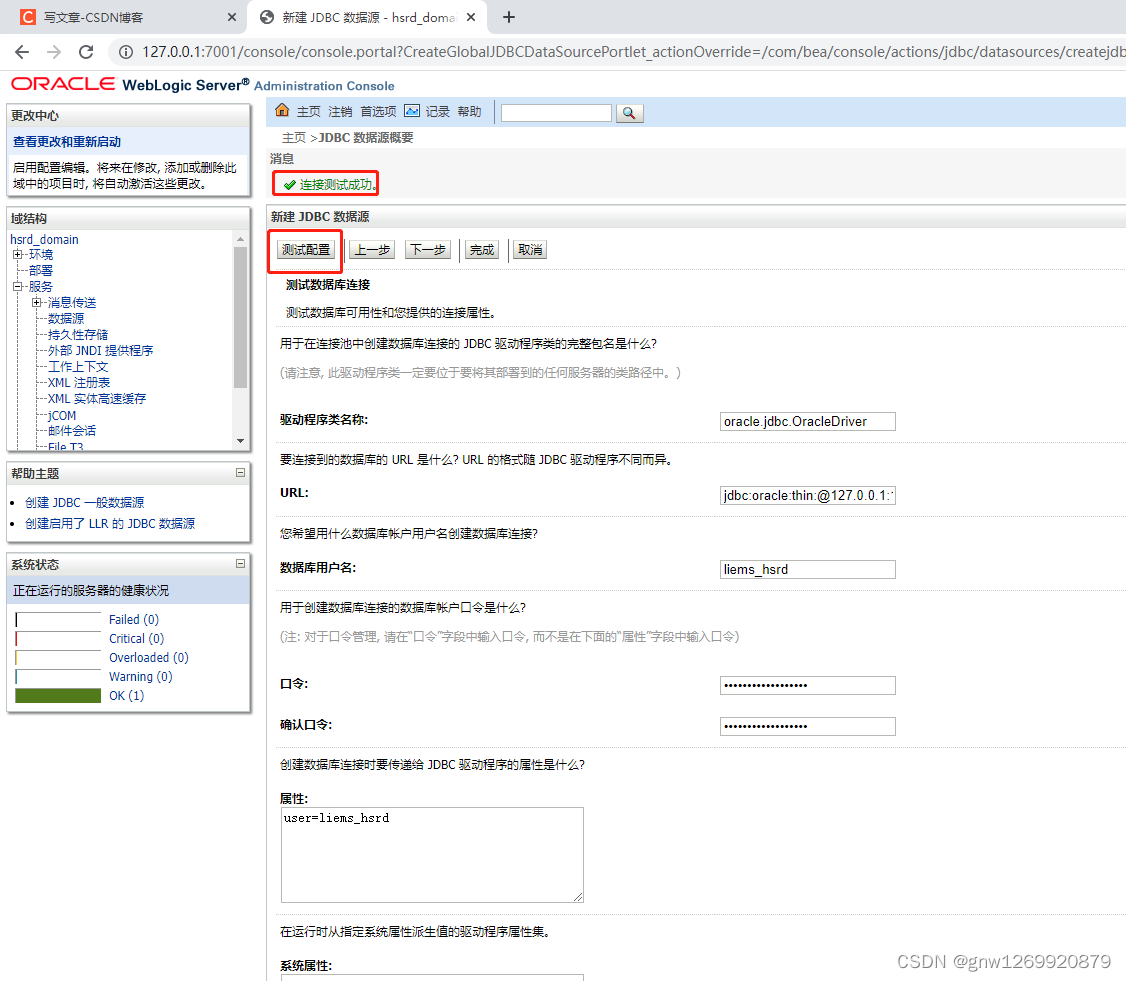Click the green OK health status bar
This screenshot has width=1126, height=981.
click(57, 695)
